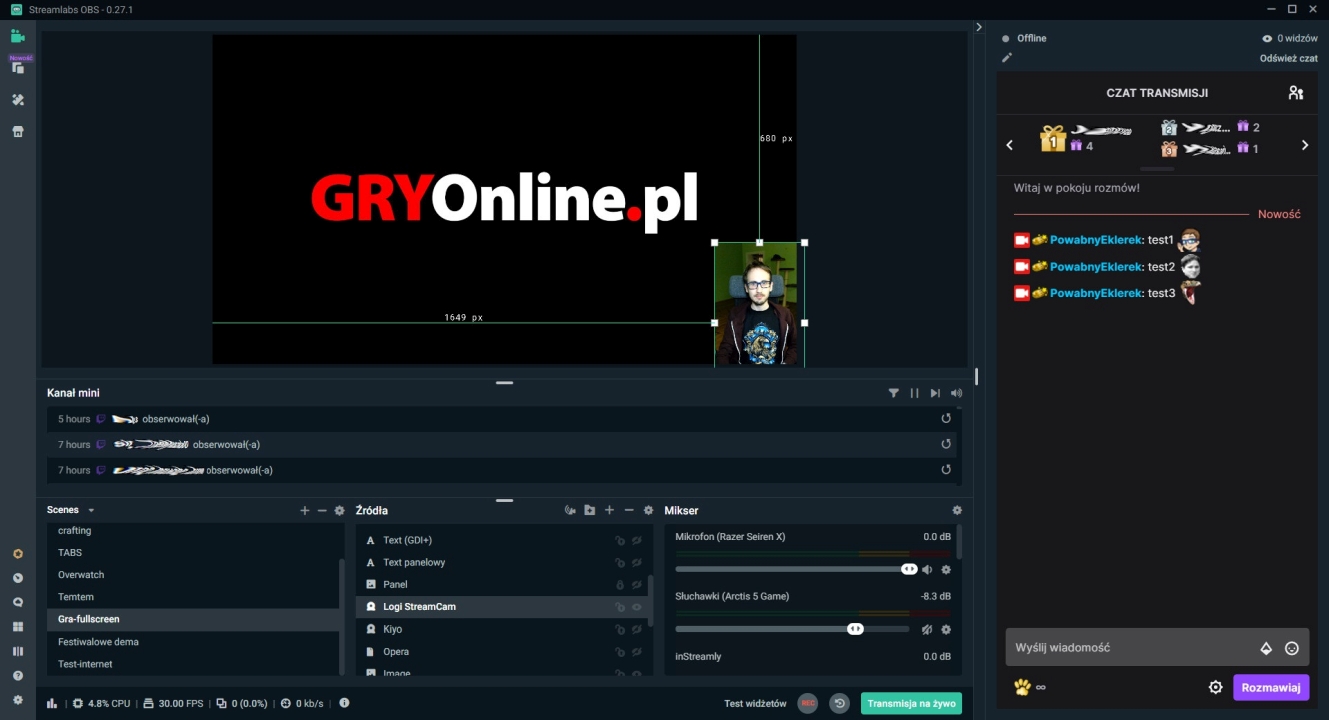Mute Kanał mini alert sounds
1329x720 pixels.
(956, 393)
